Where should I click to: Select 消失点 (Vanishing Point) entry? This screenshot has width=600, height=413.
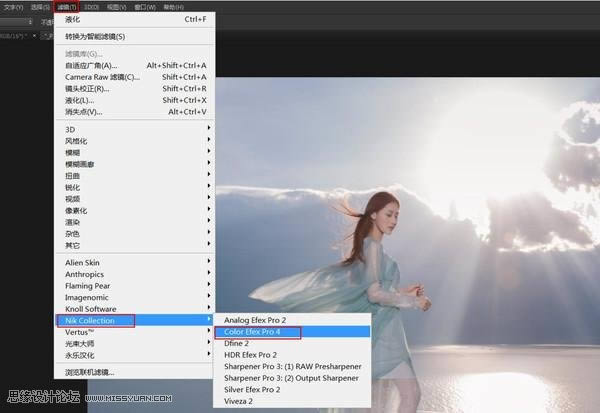(x=85, y=112)
